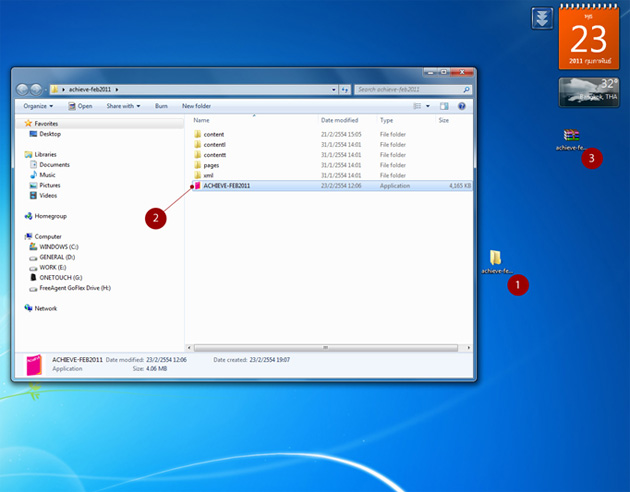Open the Videos library

pyautogui.click(x=48, y=196)
